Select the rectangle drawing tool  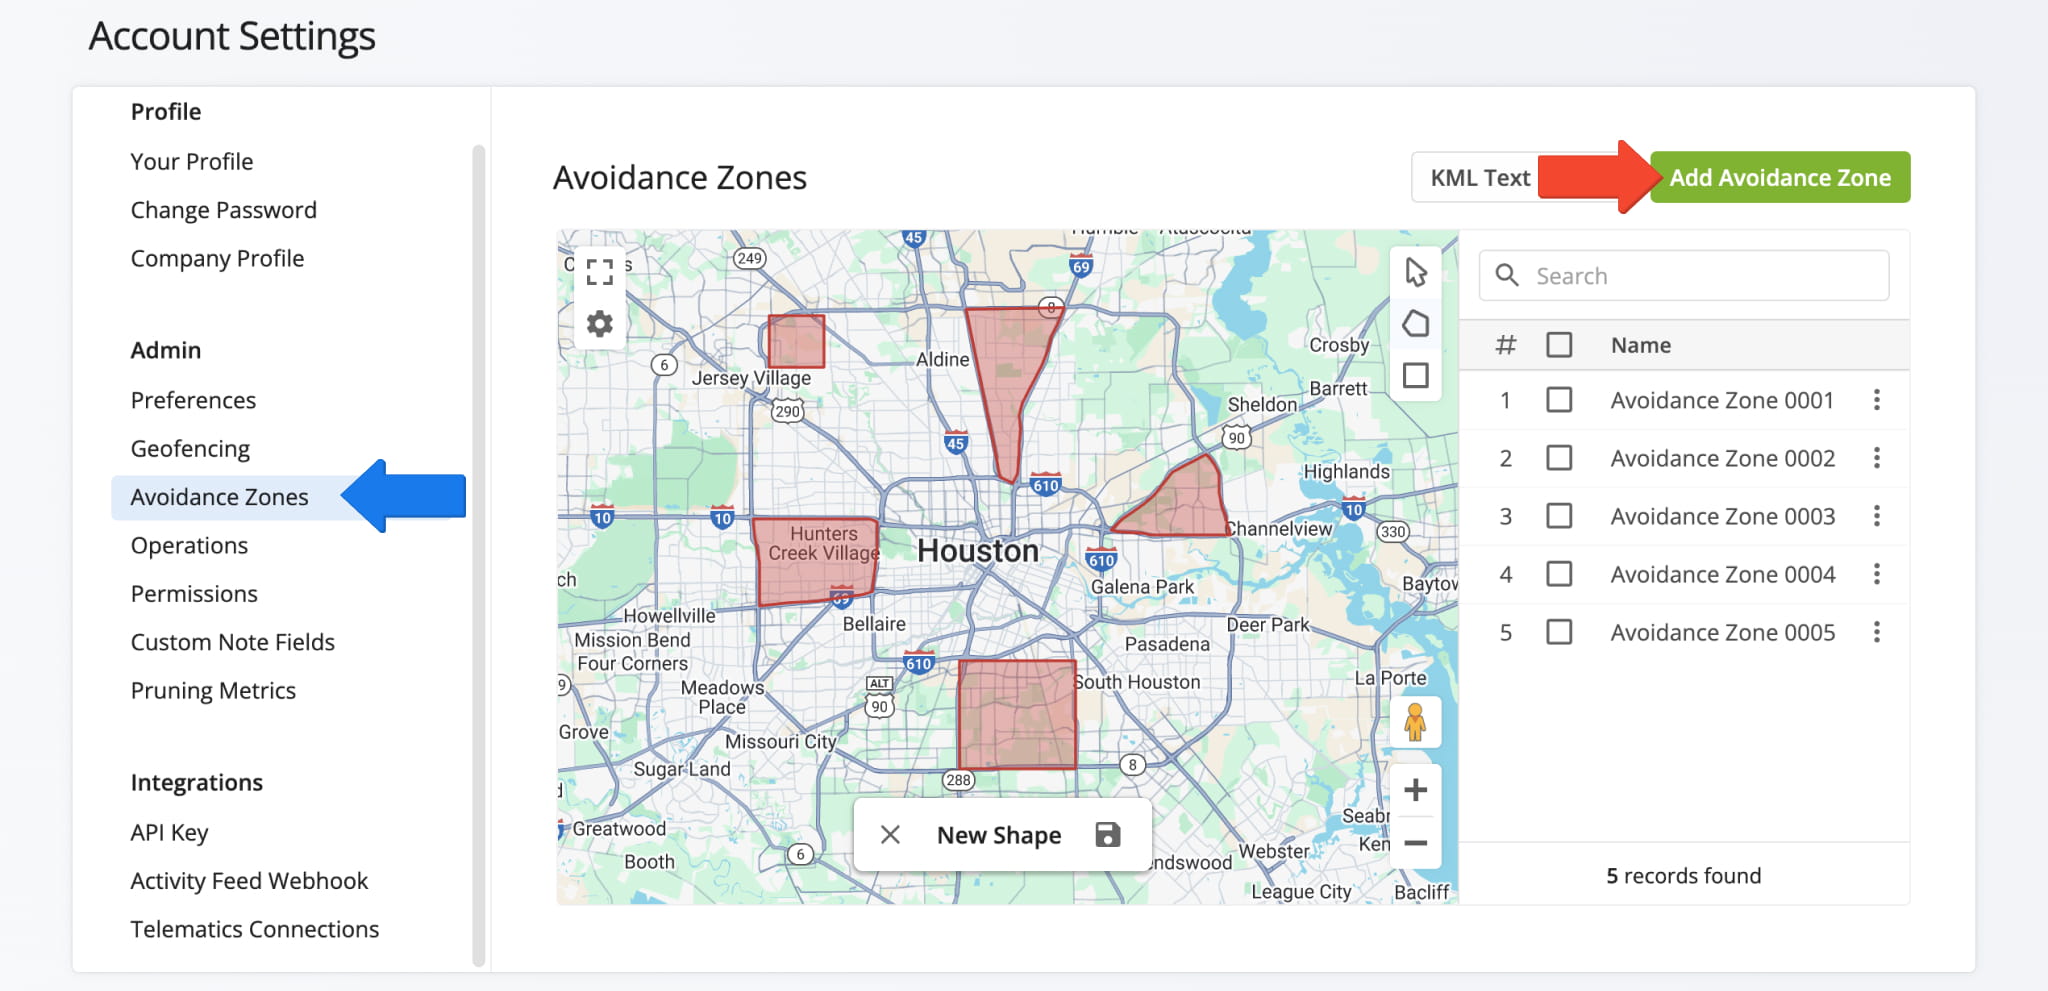[x=1415, y=376]
